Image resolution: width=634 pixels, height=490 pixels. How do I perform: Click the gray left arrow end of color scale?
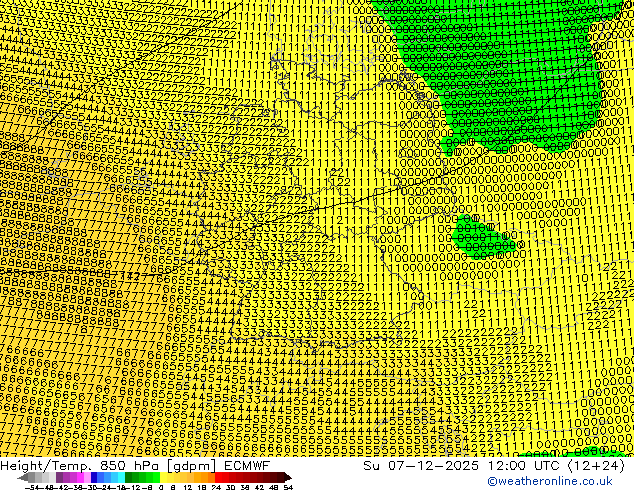23,478
